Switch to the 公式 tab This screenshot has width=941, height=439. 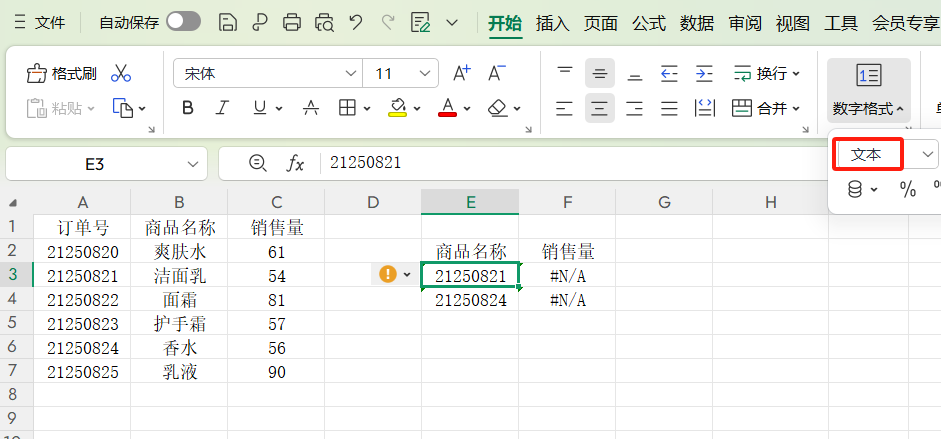[649, 23]
